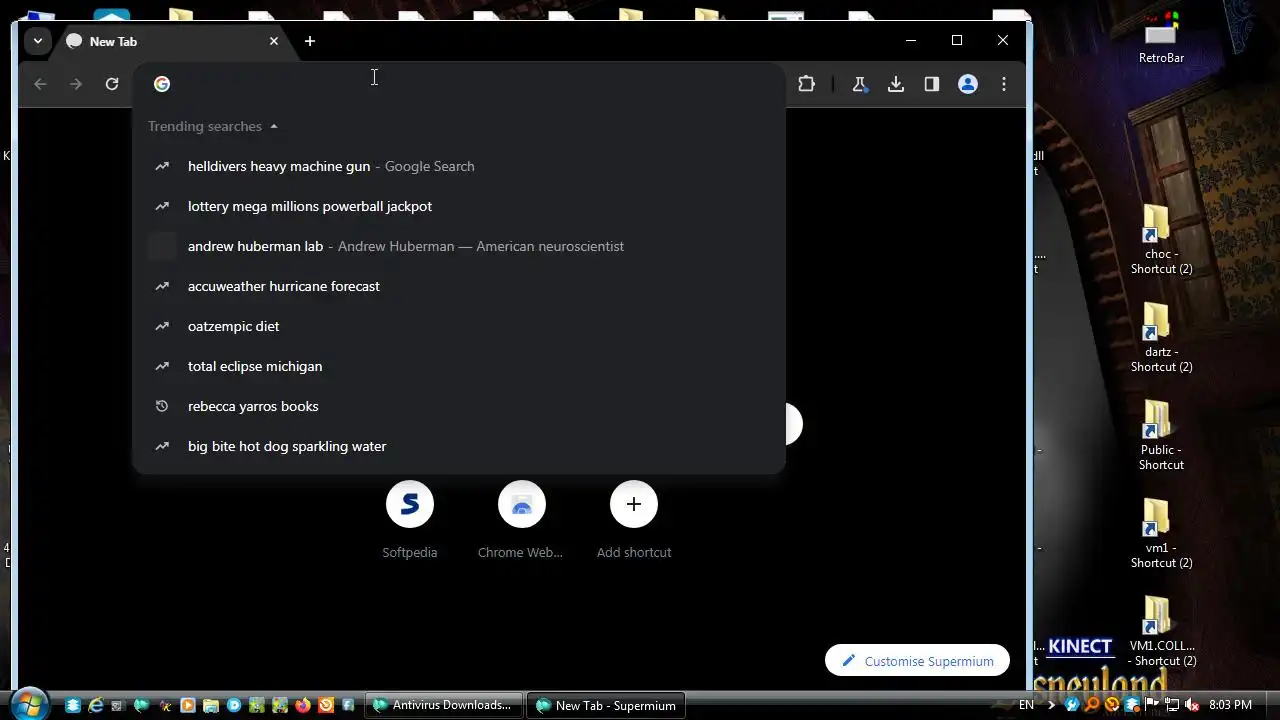
Task: Open the profile avatar menu
Action: (x=968, y=84)
